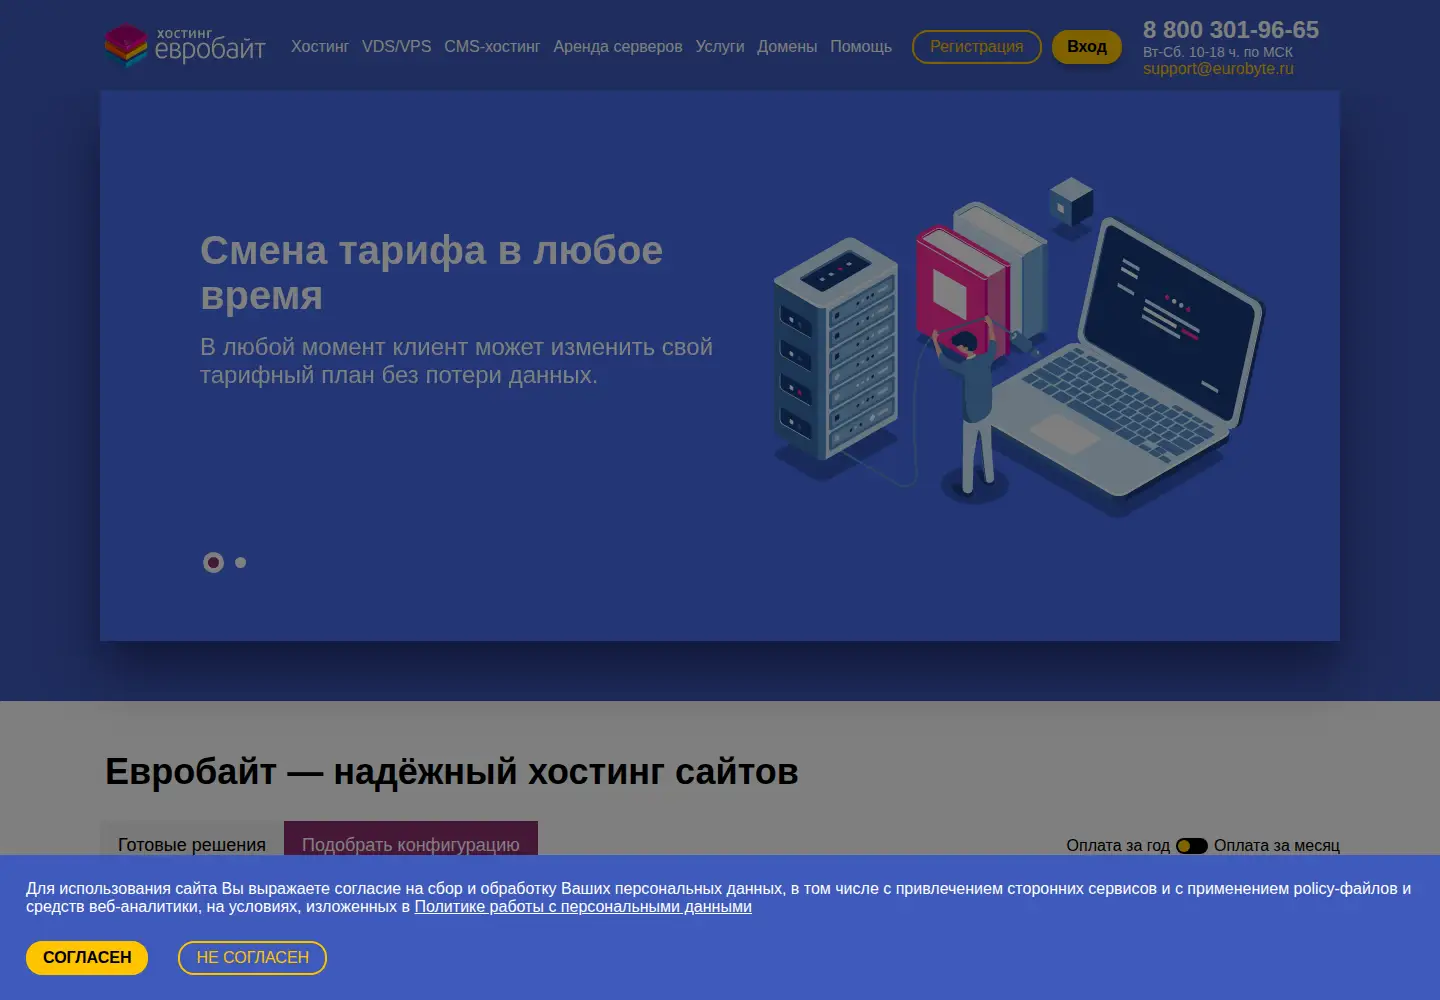Decline with НЕ СОГЛАСЕН button
The image size is (1440, 1000).
click(253, 958)
